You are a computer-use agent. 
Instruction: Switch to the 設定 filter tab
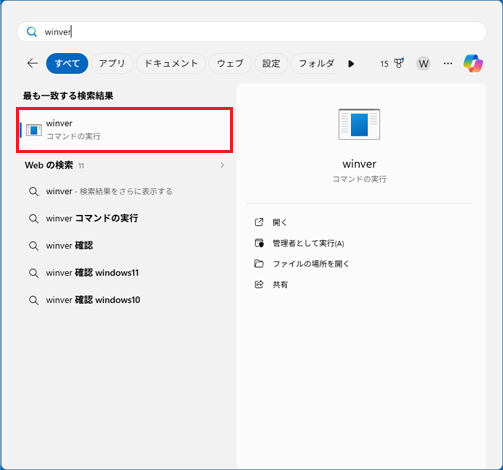click(271, 63)
